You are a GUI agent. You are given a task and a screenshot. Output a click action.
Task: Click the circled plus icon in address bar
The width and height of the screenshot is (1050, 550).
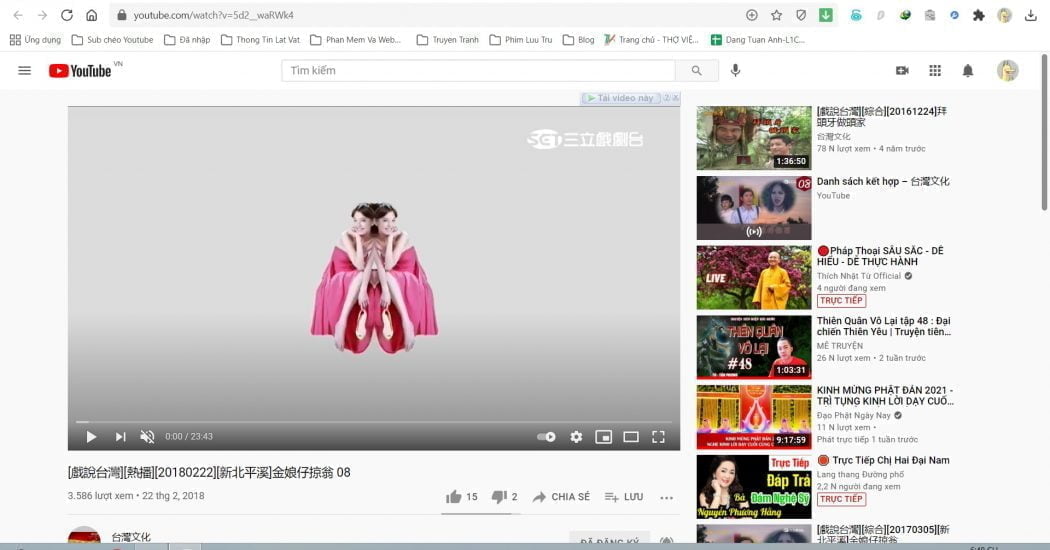(751, 15)
